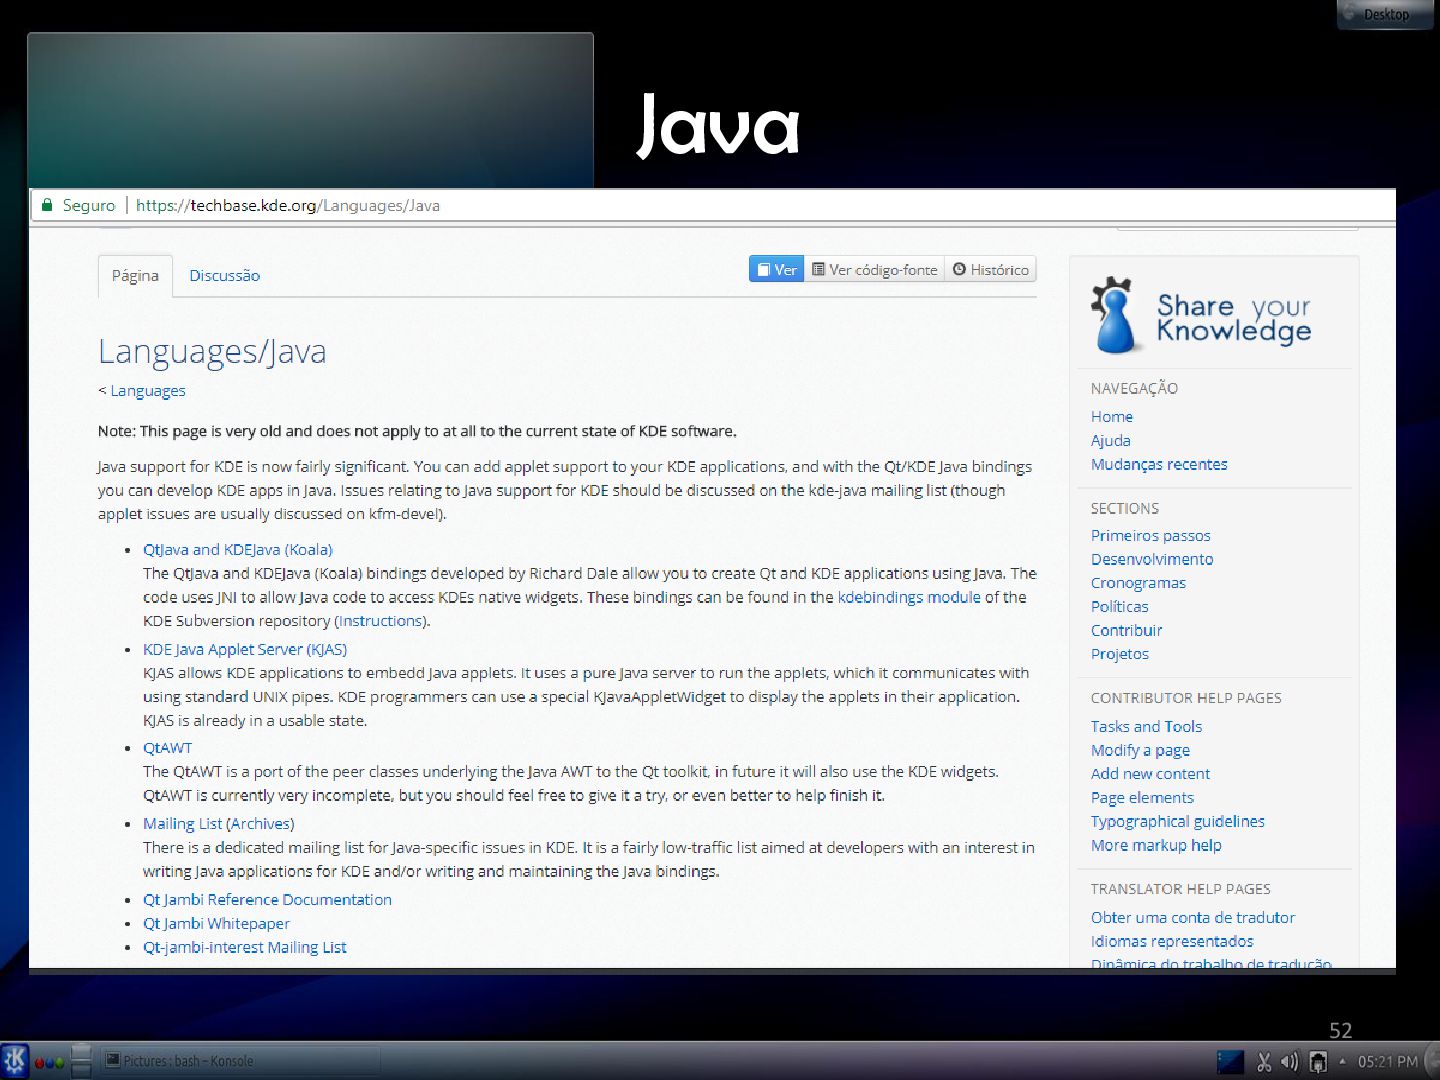Open Políticas section link
This screenshot has height=1080, width=1440.
click(x=1120, y=607)
